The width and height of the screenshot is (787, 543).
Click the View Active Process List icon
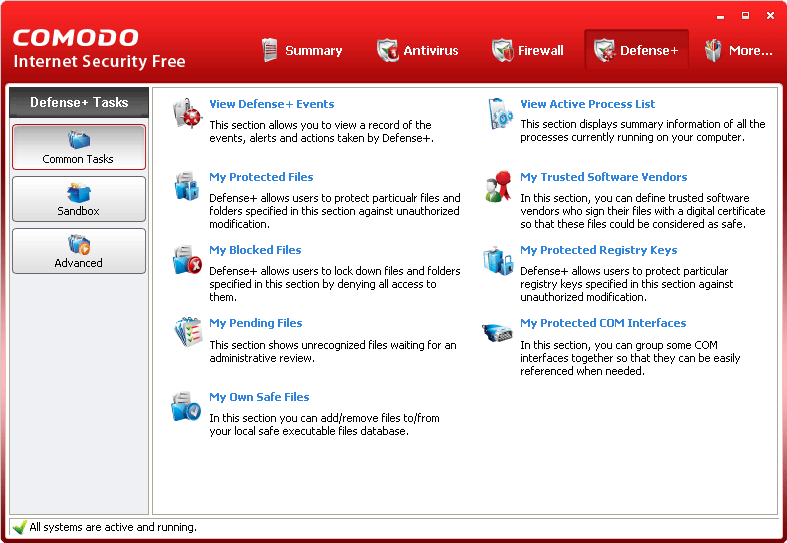click(500, 113)
